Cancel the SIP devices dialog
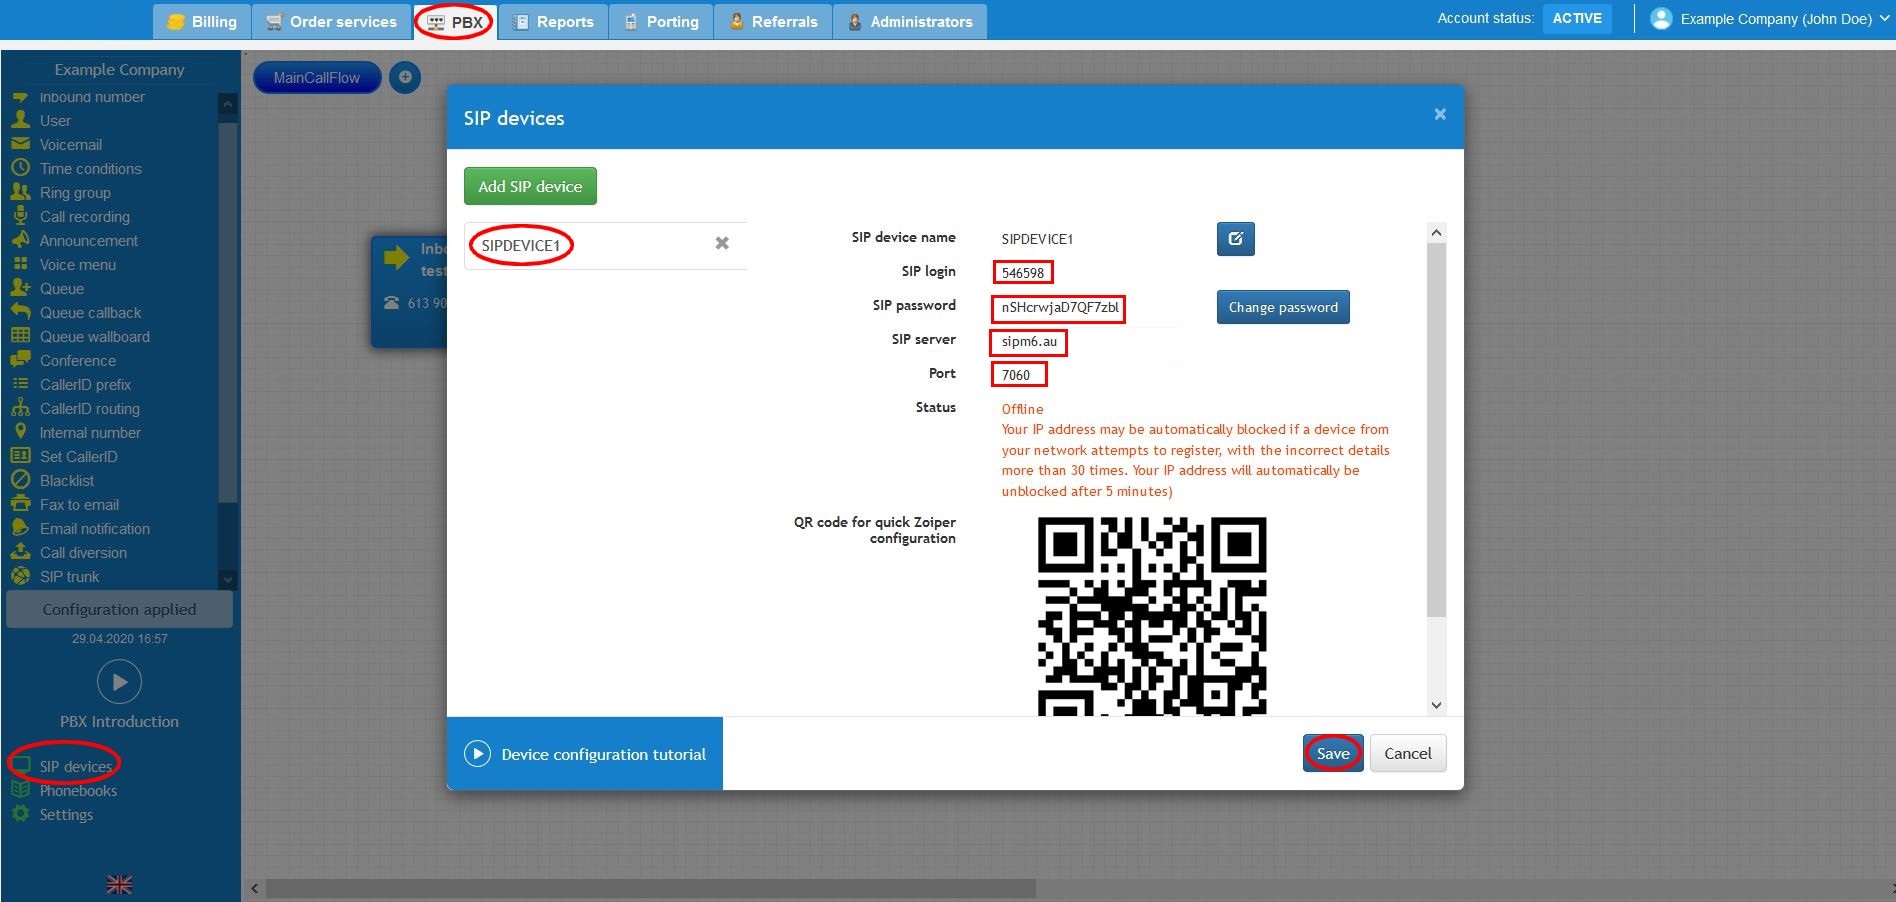Image resolution: width=1896 pixels, height=902 pixels. point(1408,753)
